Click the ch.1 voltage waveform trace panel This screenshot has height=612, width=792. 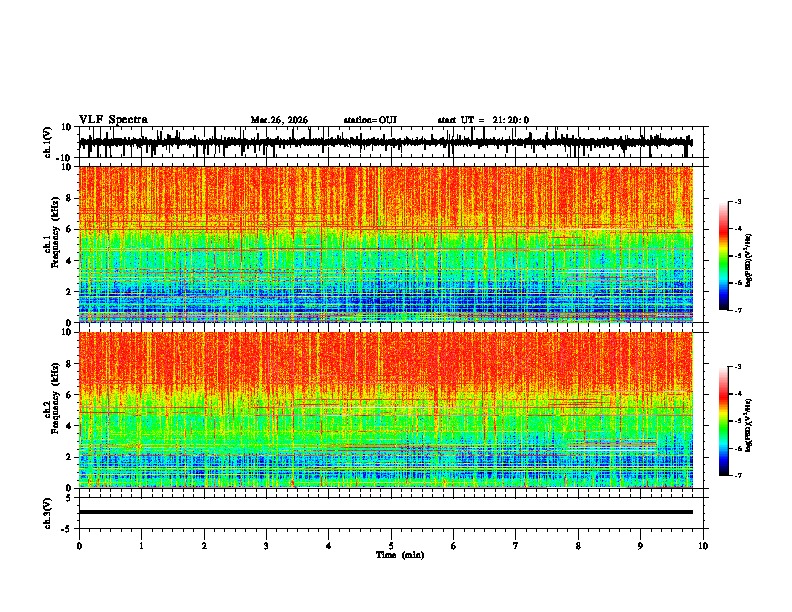393,142
